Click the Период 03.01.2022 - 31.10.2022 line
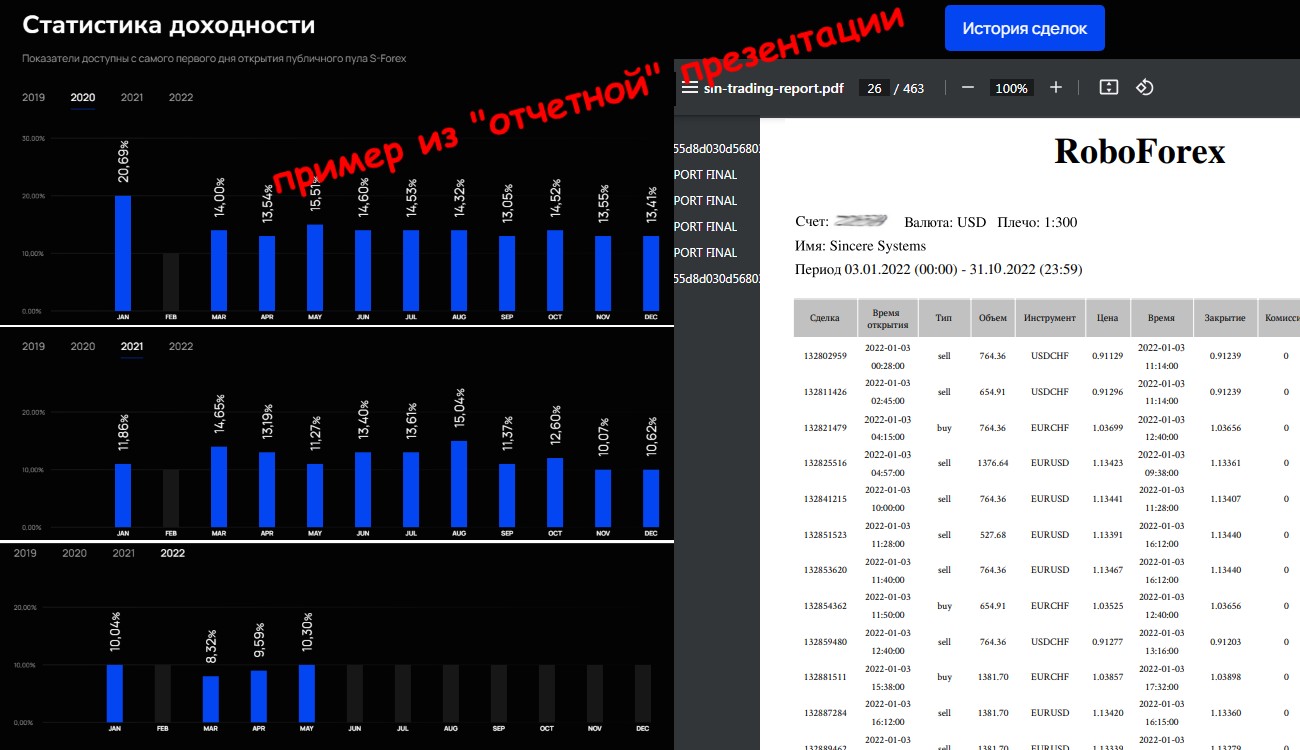Screen dimensions: 1300x750 [938, 270]
